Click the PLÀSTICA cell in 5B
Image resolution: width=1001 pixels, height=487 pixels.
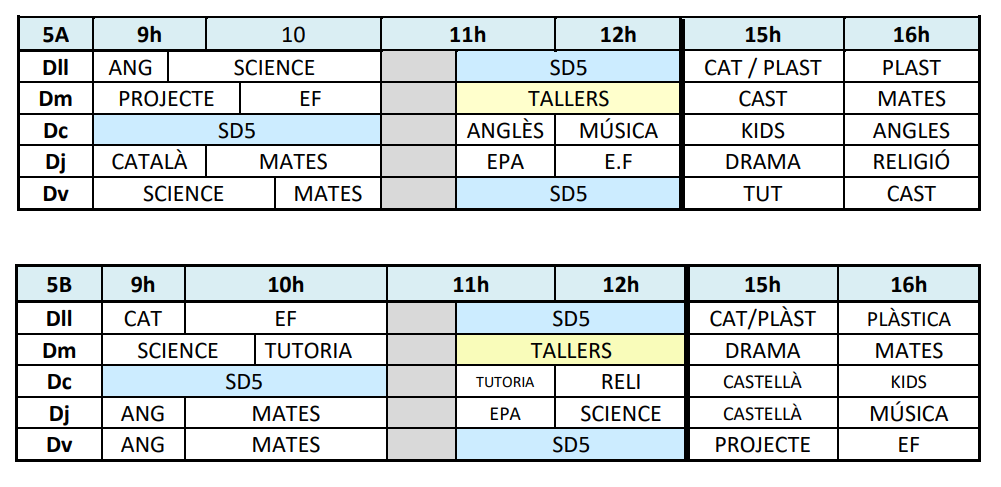[908, 319]
